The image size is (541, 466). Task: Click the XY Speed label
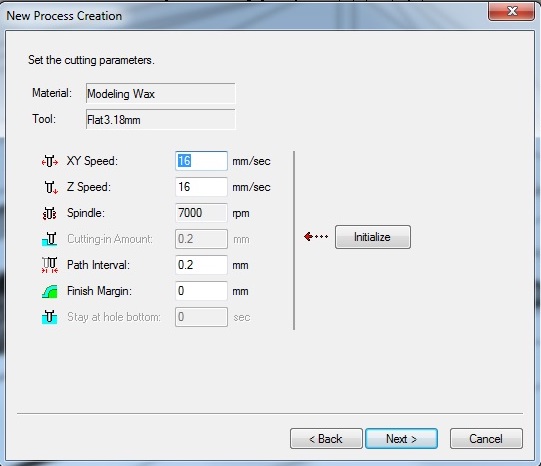(x=92, y=161)
